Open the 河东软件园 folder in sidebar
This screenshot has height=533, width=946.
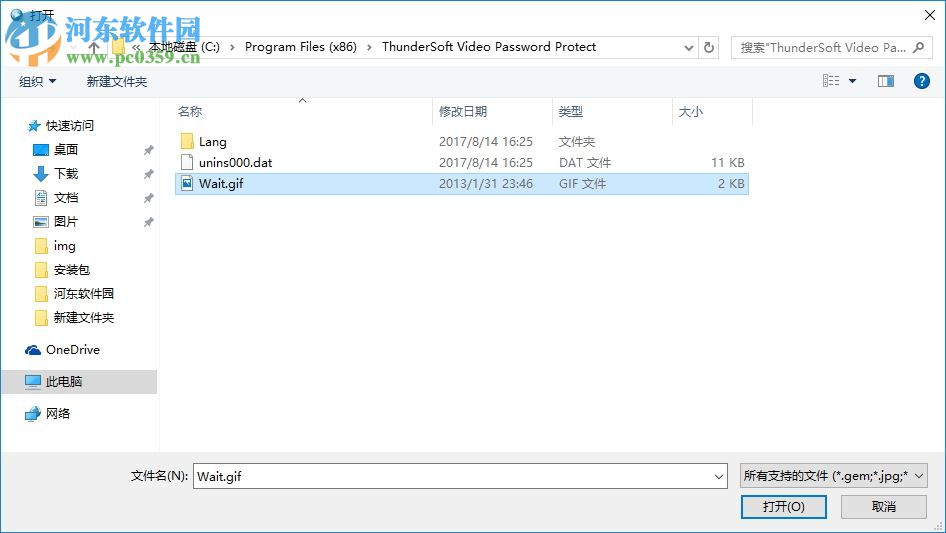pos(83,293)
